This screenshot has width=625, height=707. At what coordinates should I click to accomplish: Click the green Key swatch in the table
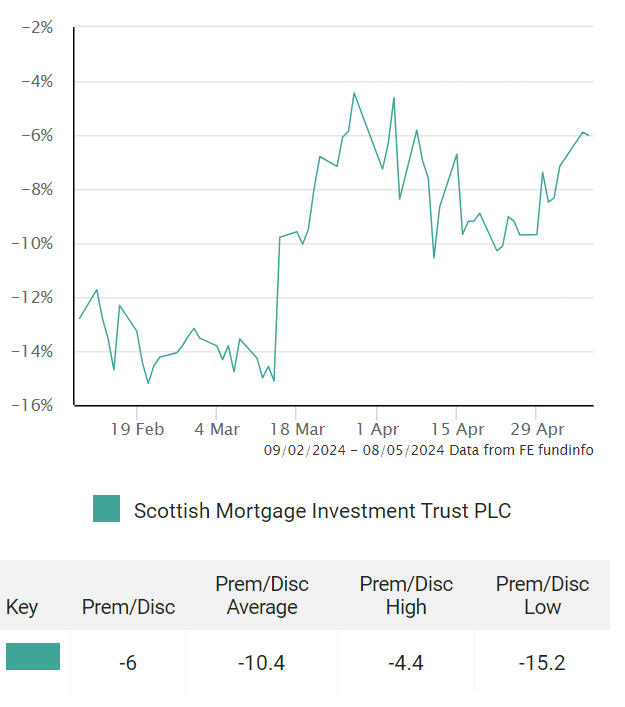tap(33, 656)
